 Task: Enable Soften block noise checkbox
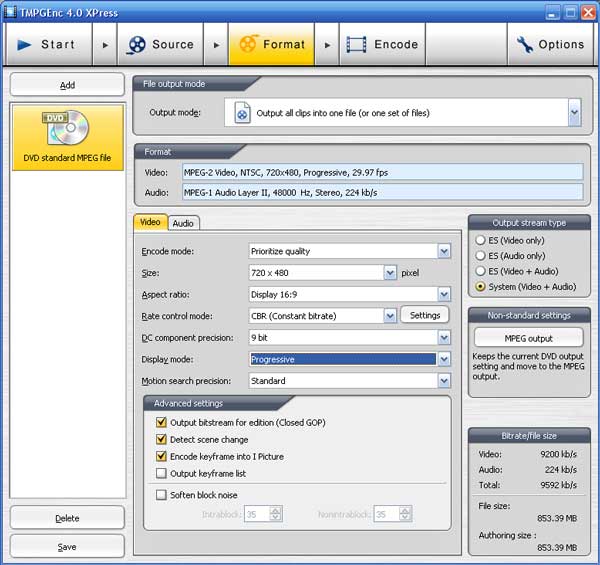coord(161,495)
